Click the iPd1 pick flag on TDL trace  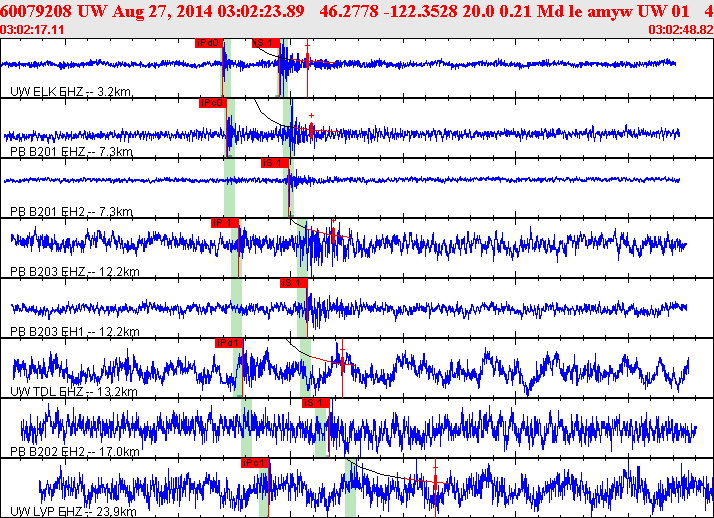coord(229,342)
